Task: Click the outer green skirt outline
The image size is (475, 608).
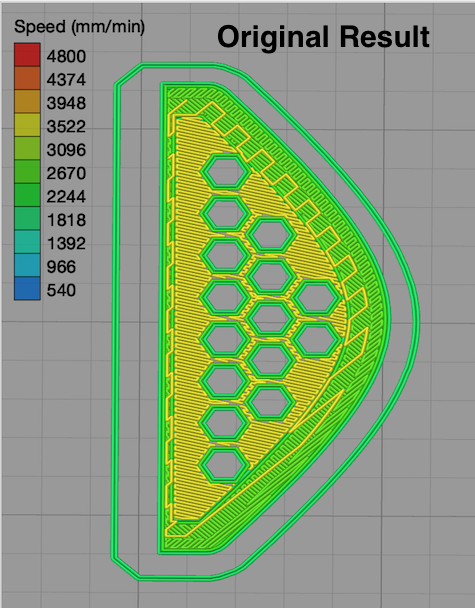Action: [x=115, y=322]
